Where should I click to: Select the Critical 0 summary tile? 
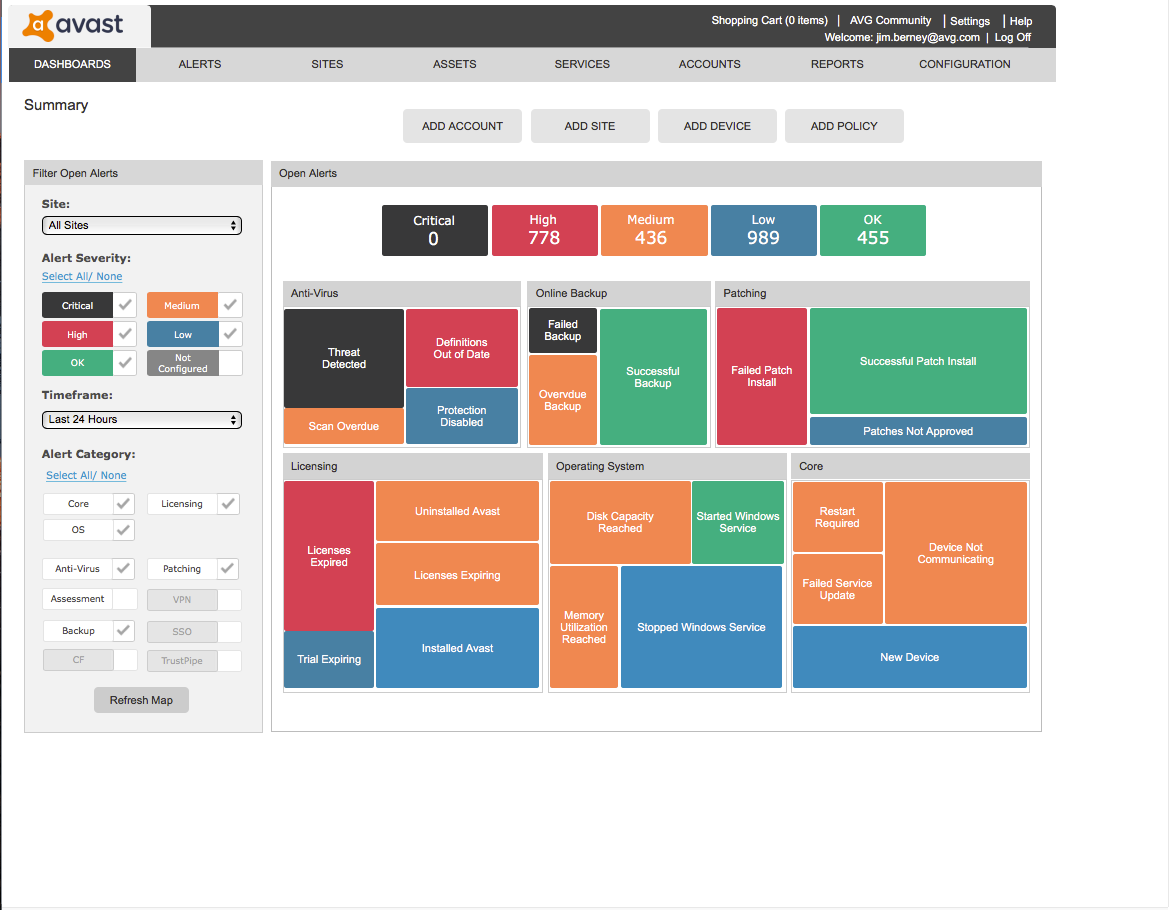[435, 230]
